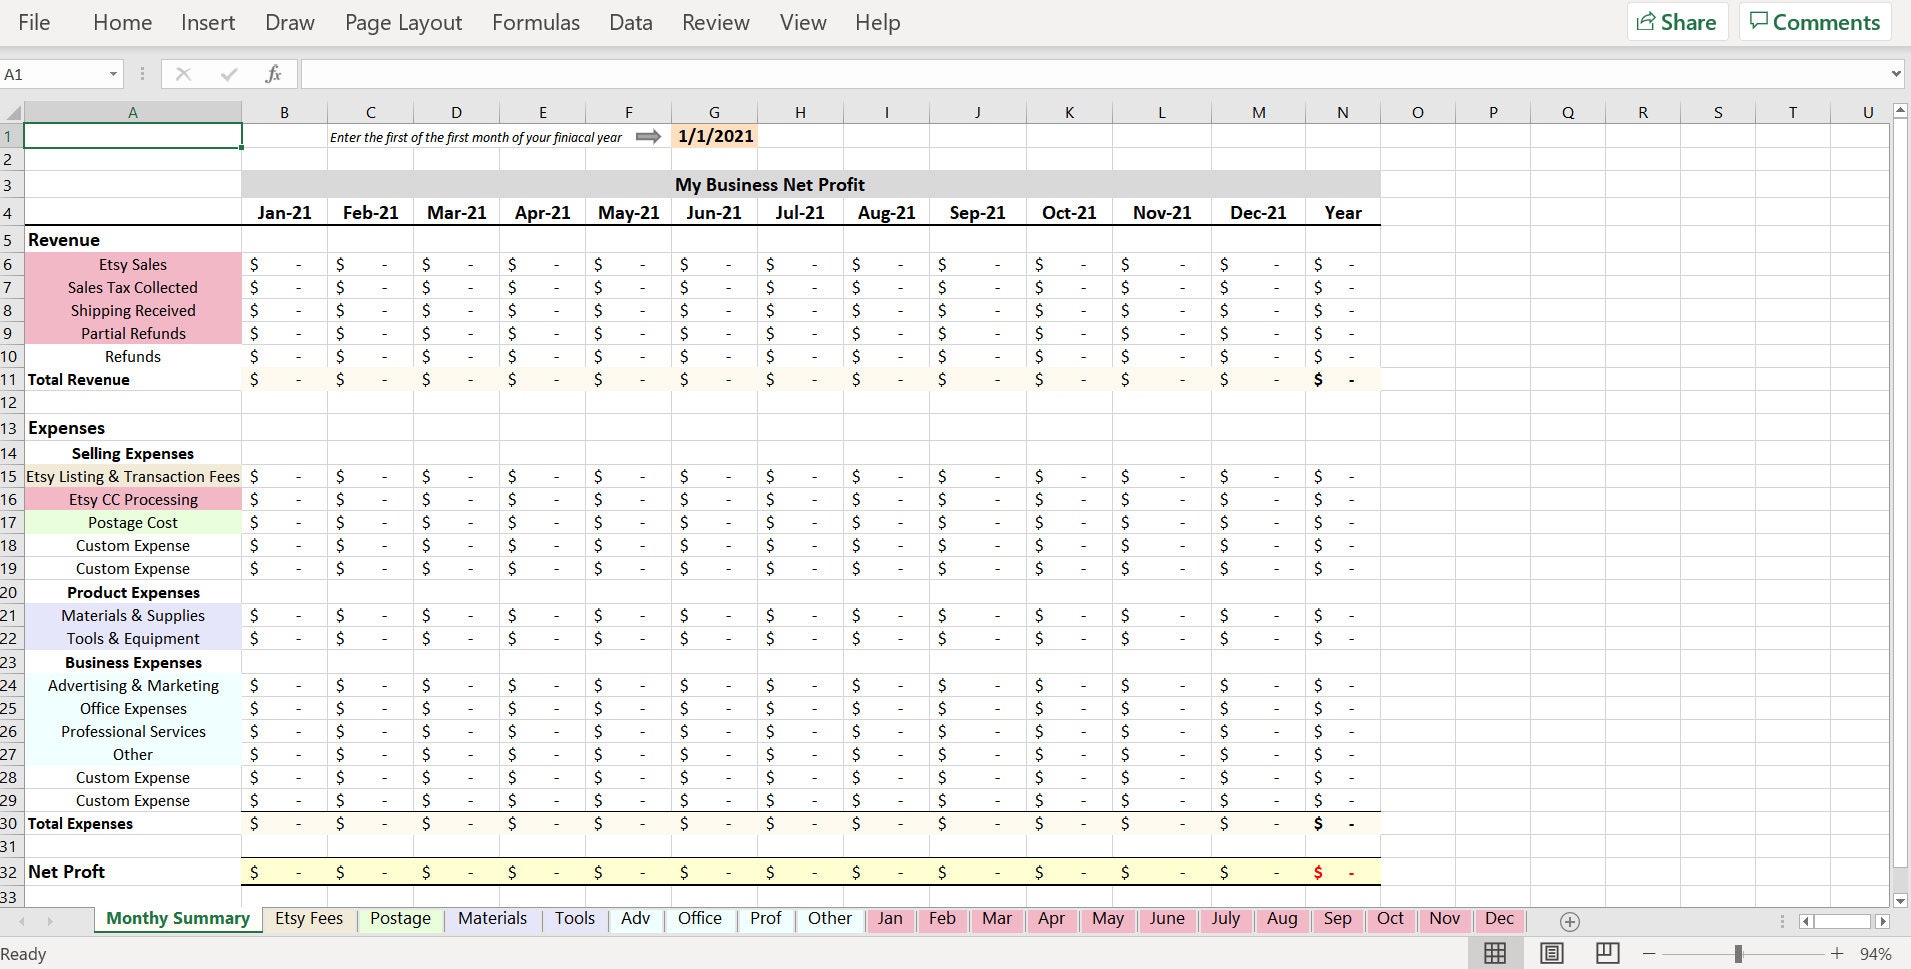This screenshot has height=969, width=1911.
Task: Switch to Page Layout view icon
Action: [1551, 953]
